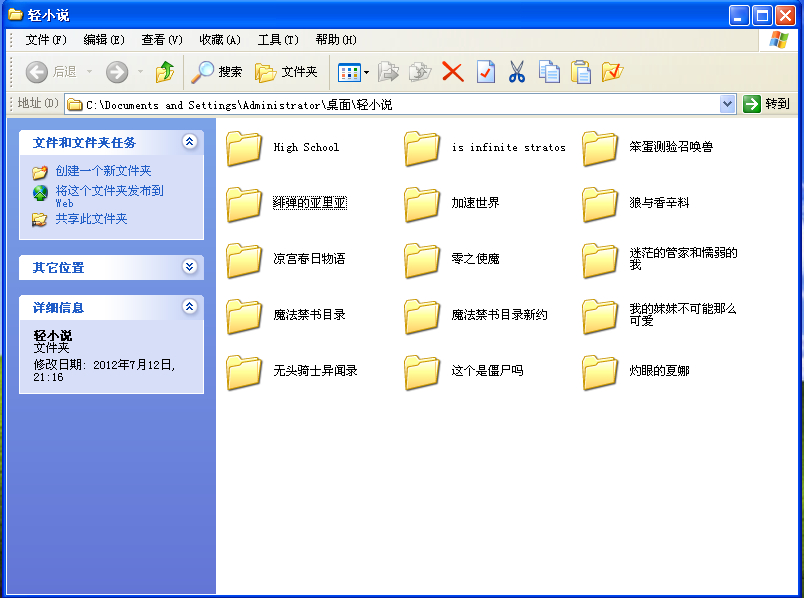This screenshot has height=598, width=804.
Task: Go up one folder level icon
Action: point(165,72)
